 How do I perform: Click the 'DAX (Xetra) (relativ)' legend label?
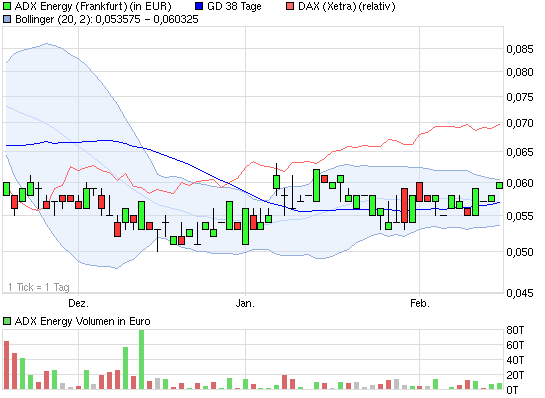click(347, 7)
